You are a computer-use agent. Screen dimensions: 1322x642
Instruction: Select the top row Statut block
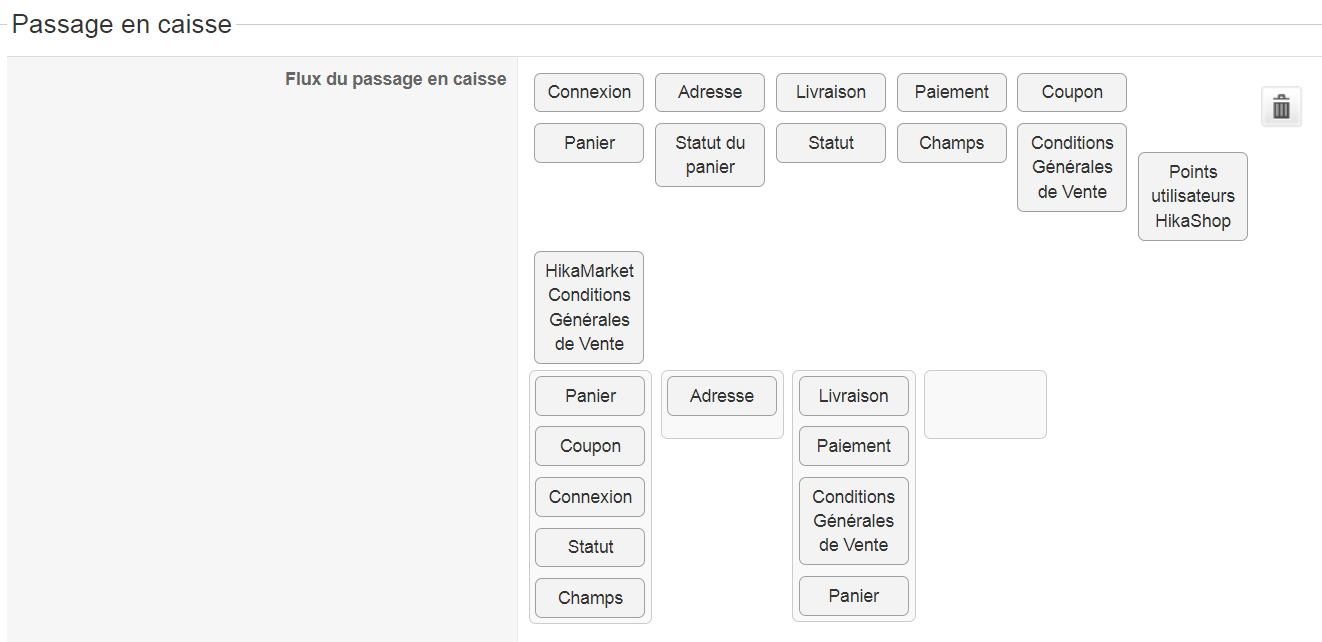(x=831, y=143)
